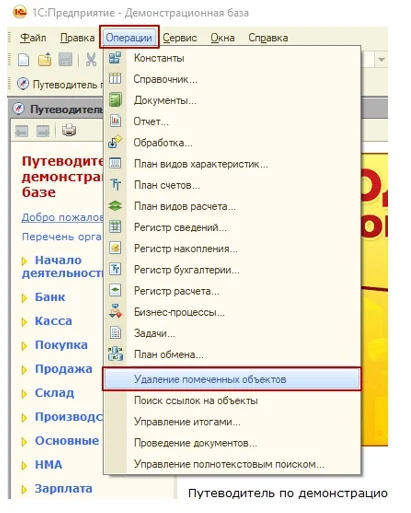Open the toolbar dropdown arrow at right

point(381,60)
